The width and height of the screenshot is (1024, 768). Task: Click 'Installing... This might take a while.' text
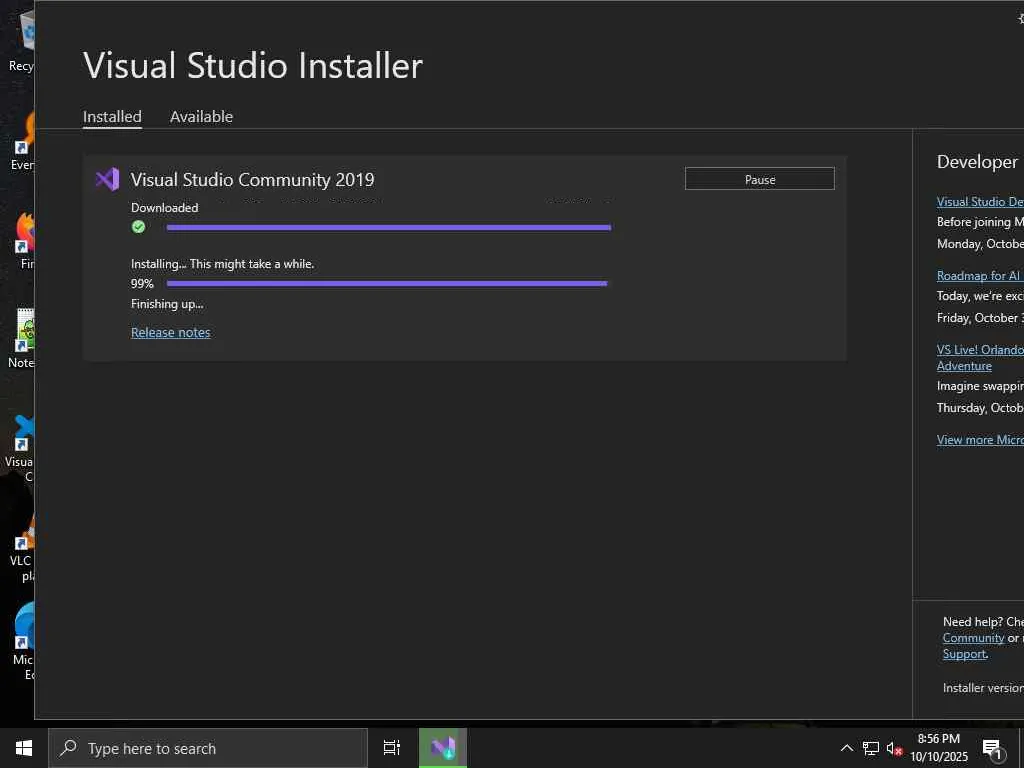click(x=222, y=264)
